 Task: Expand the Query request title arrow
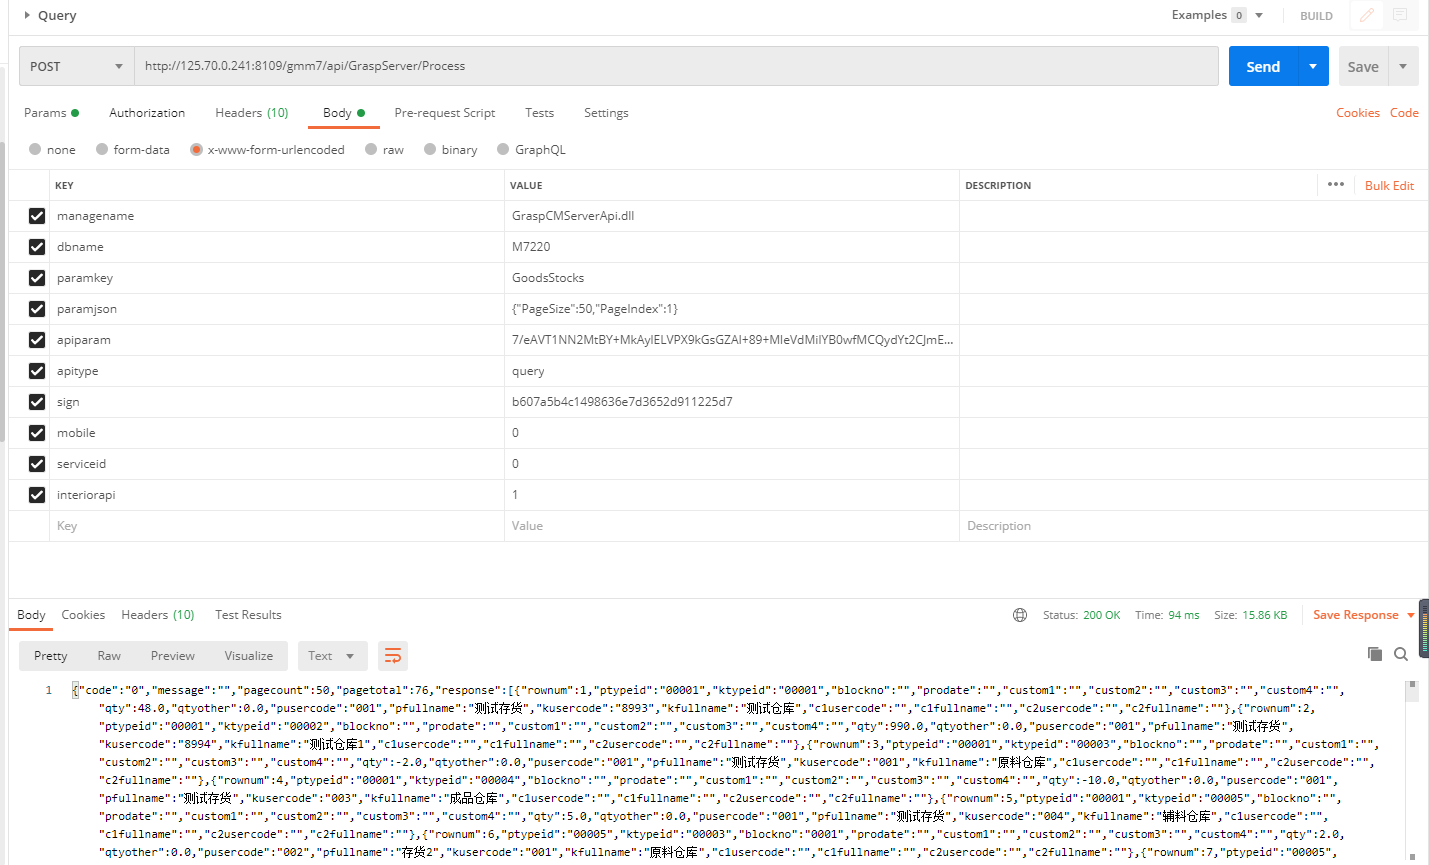[27, 15]
